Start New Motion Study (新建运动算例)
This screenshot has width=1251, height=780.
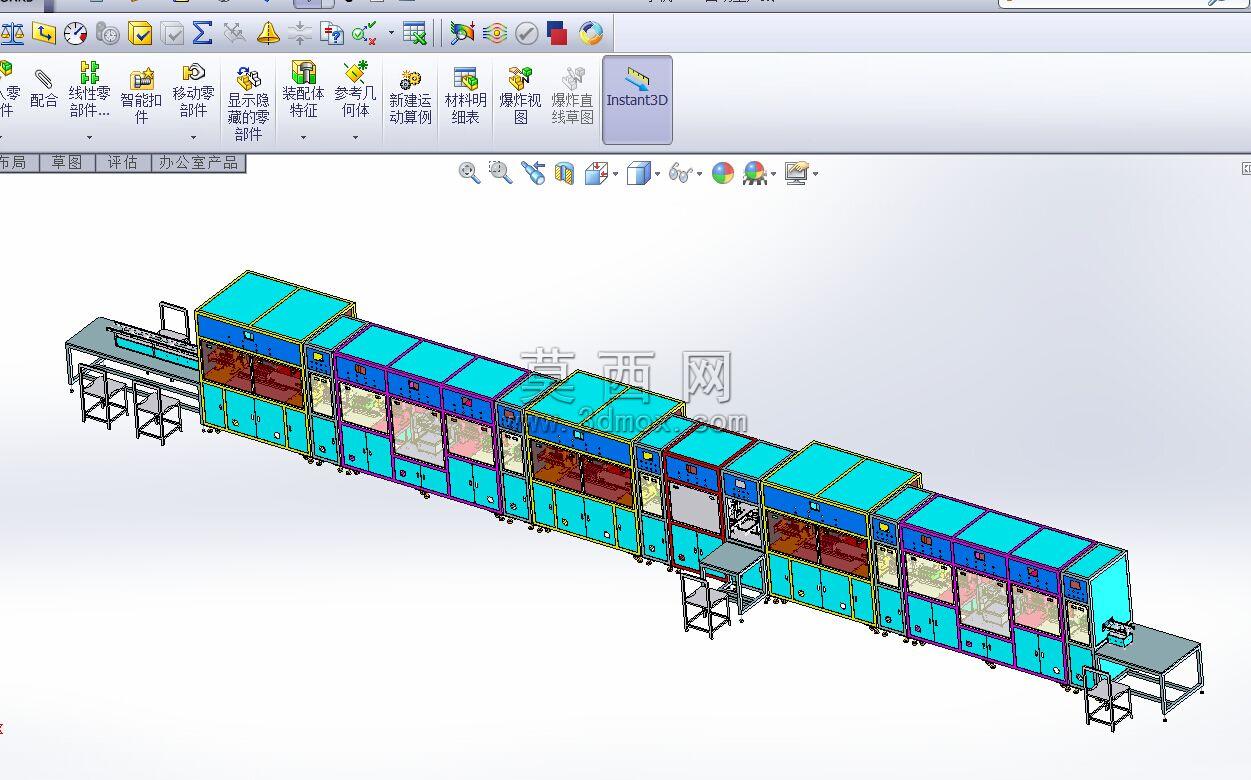[x=410, y=97]
